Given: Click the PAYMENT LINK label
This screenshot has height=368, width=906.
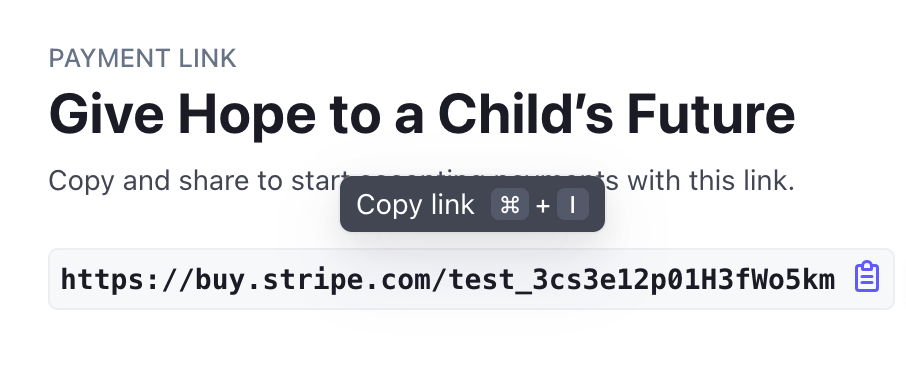Looking at the screenshot, I should (142, 58).
